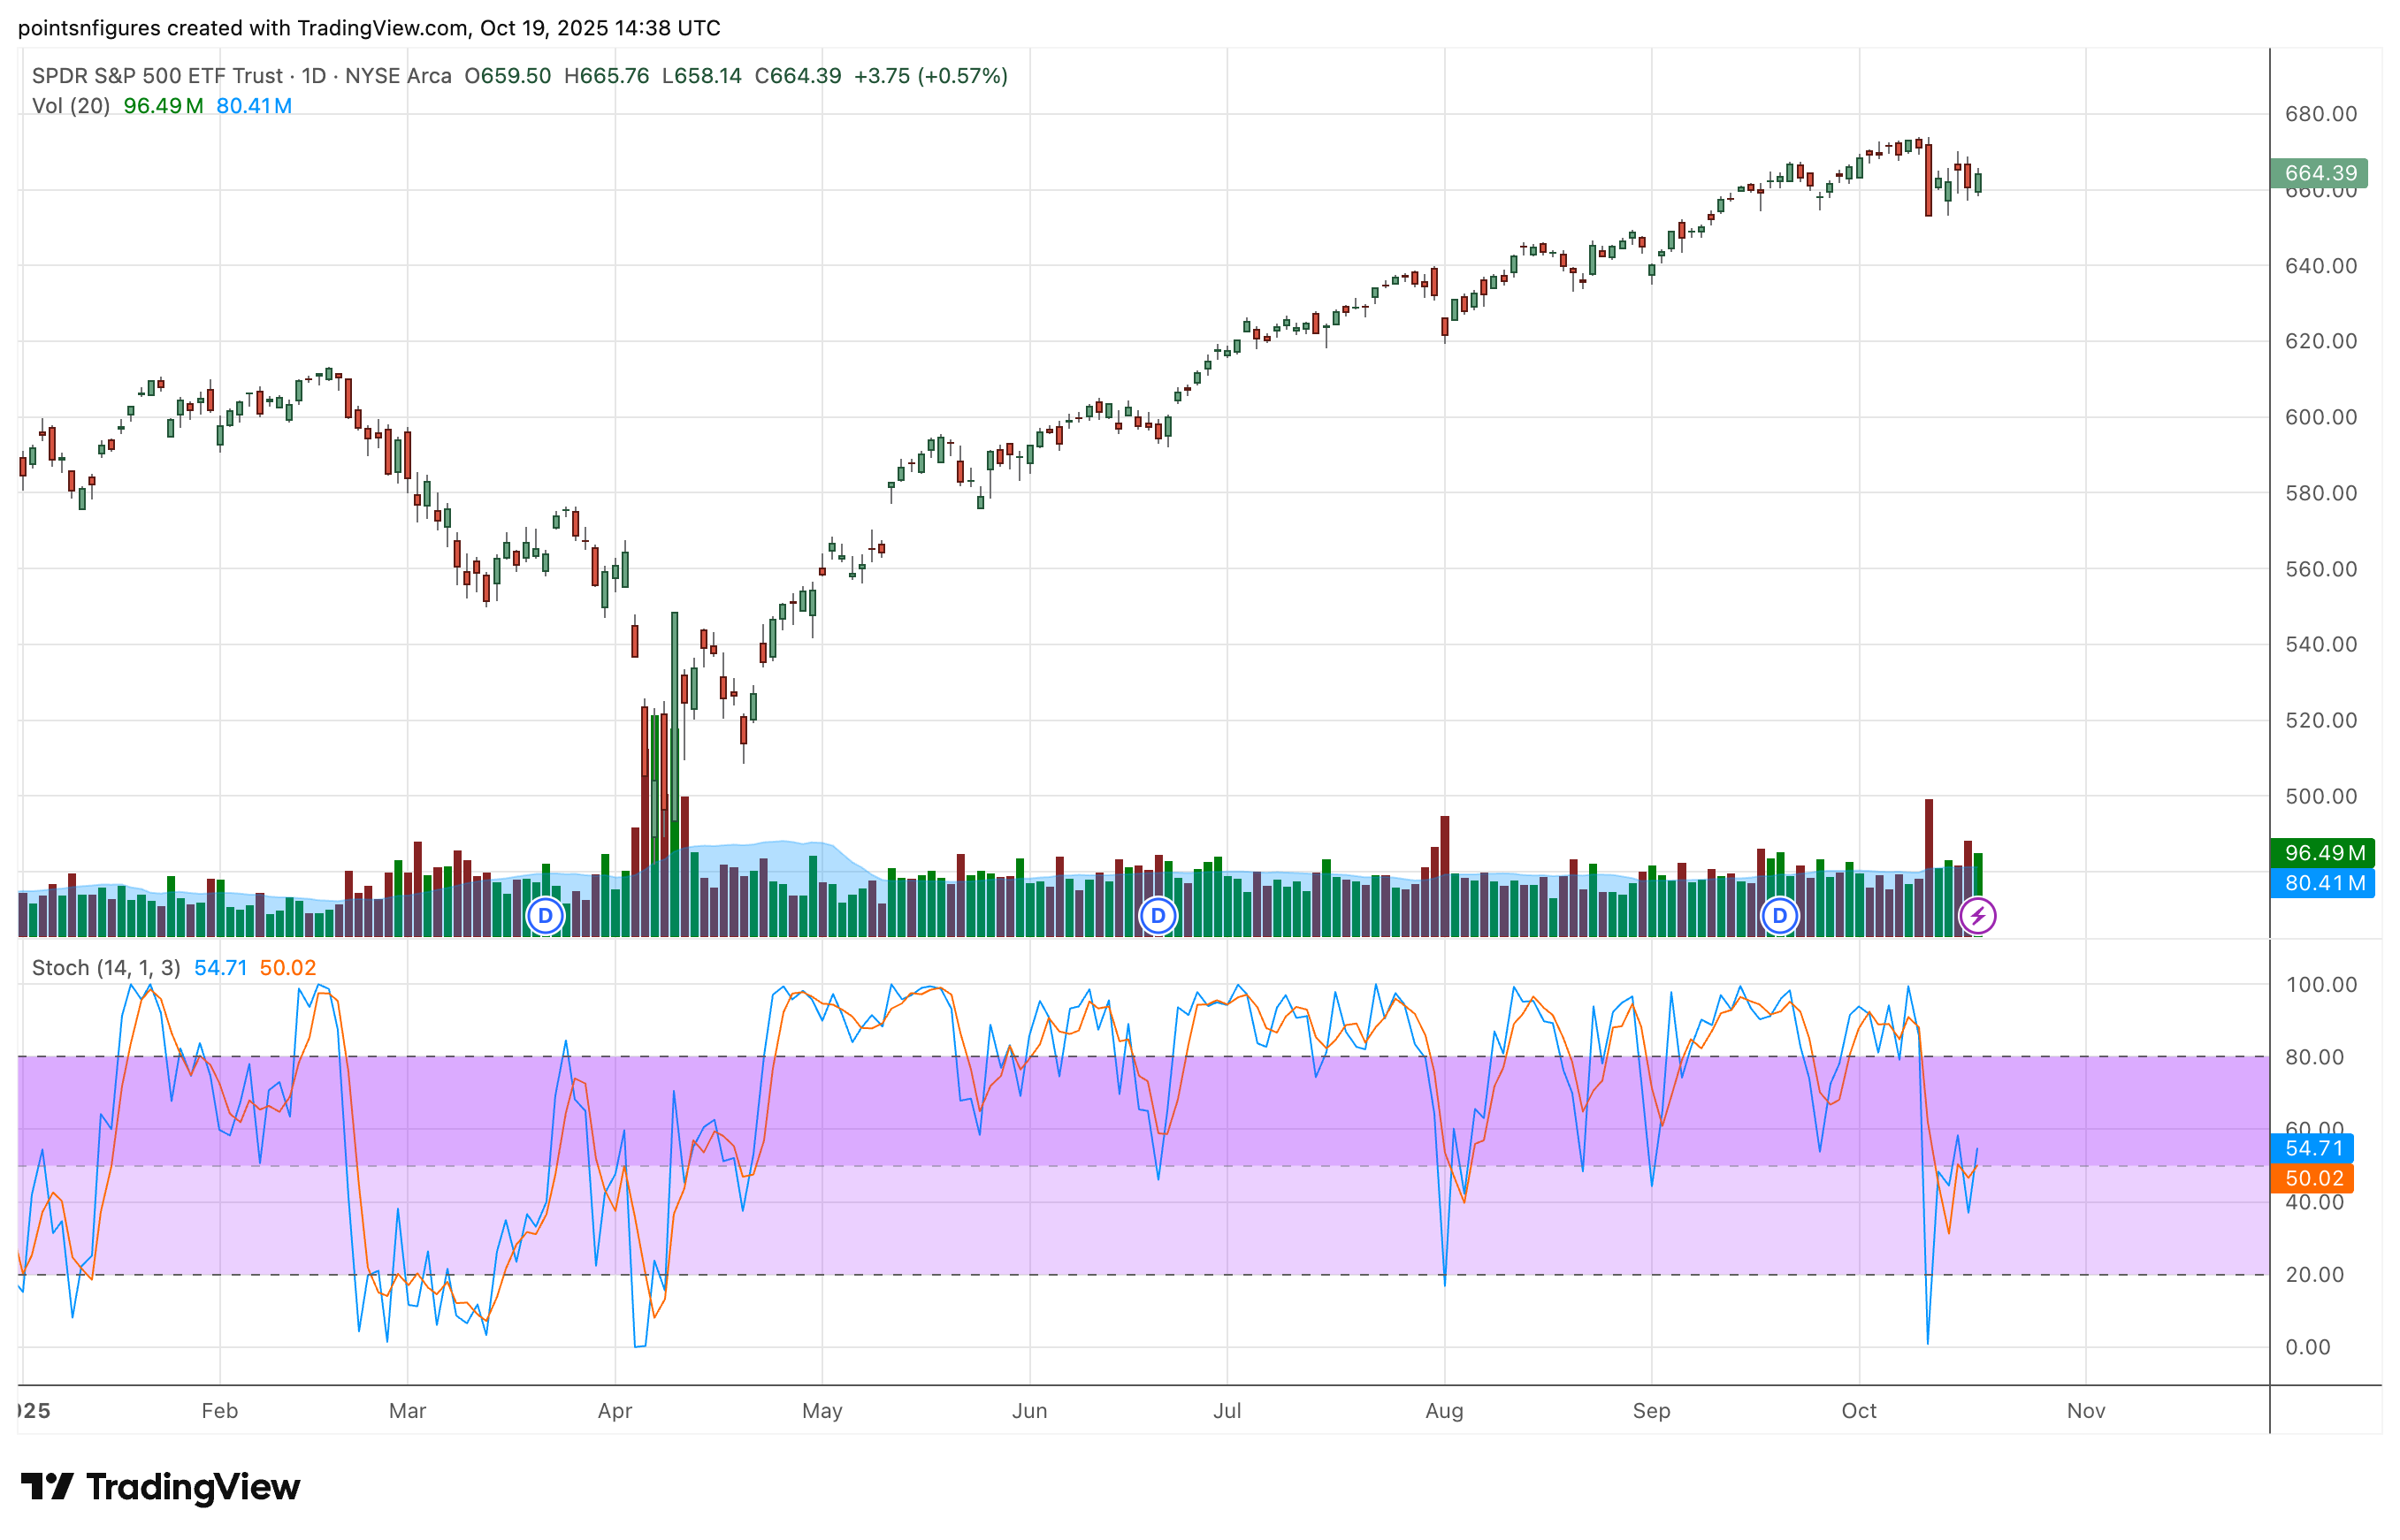2400x1540 pixels.
Task: Click the green 96.49 M volume axis label
Action: (x=2322, y=853)
